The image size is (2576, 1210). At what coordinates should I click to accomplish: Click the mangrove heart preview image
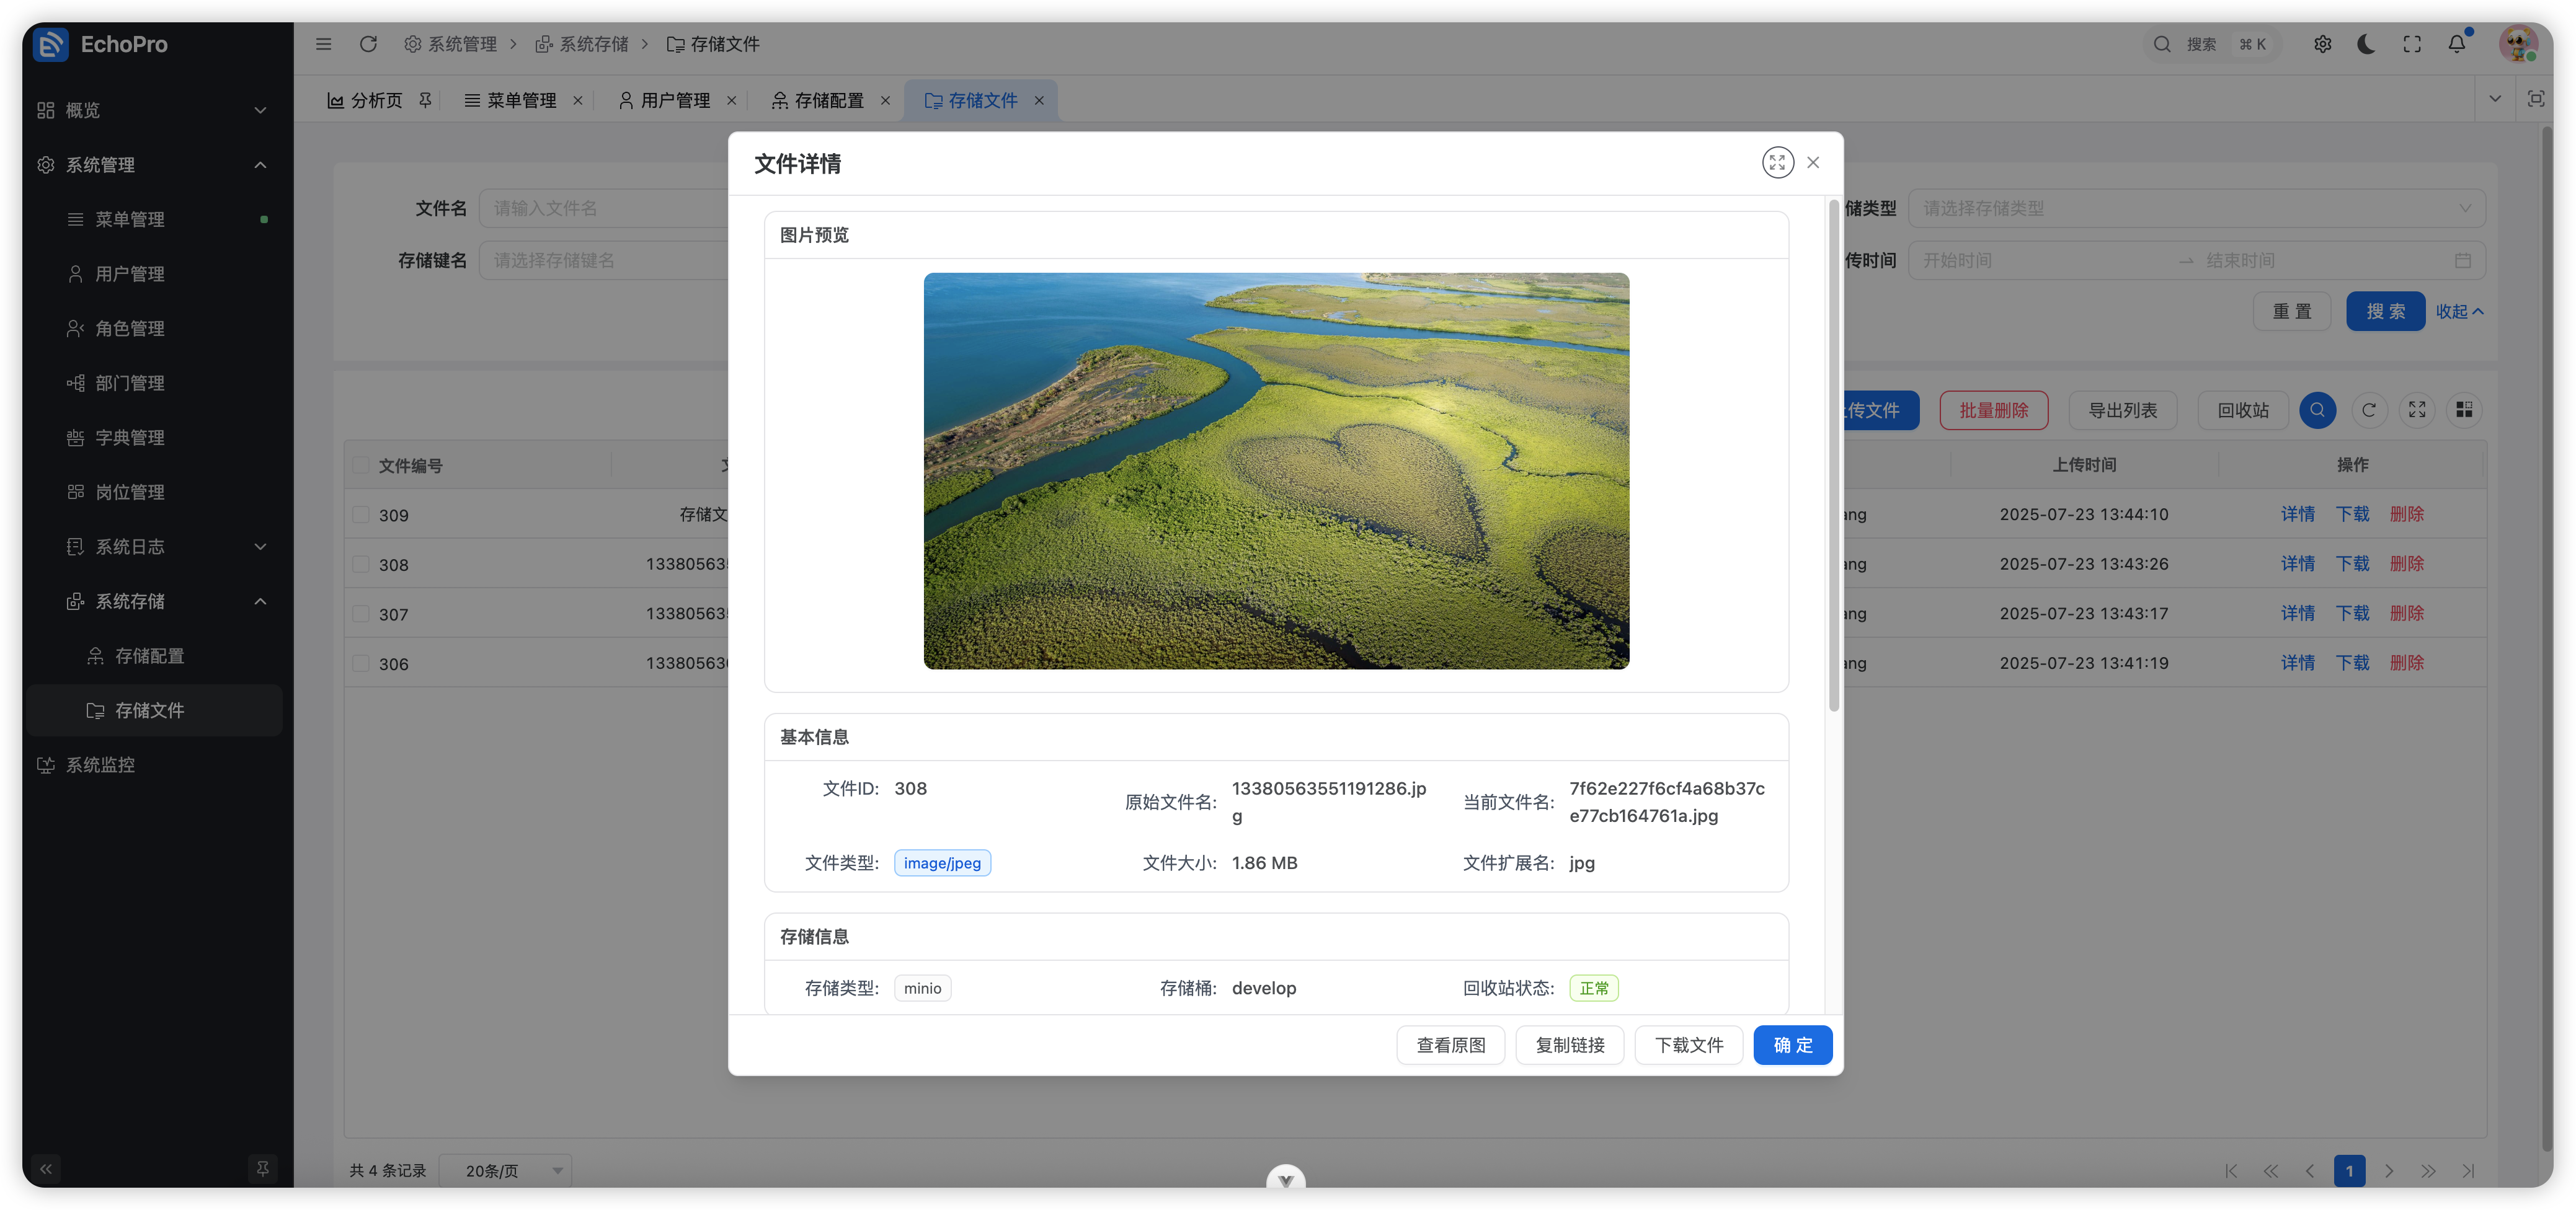tap(1276, 471)
